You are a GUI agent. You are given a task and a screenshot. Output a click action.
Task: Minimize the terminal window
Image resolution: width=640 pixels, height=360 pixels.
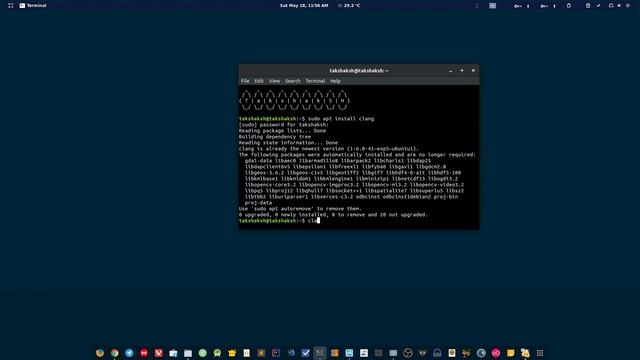[451, 71]
